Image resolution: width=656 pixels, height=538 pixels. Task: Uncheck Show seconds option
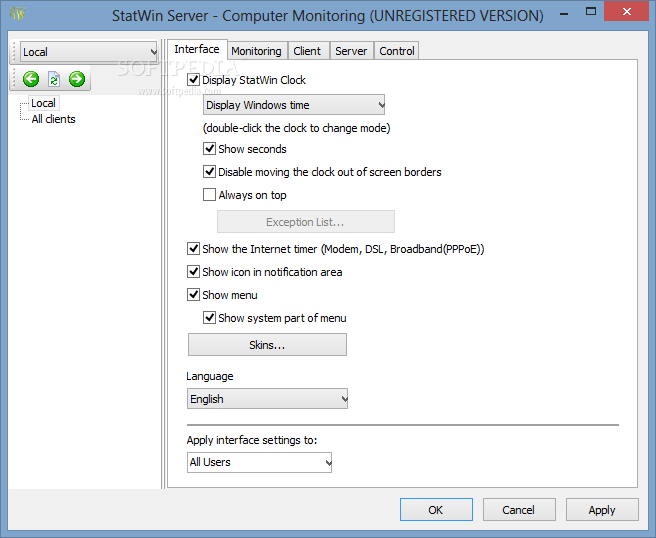click(209, 149)
